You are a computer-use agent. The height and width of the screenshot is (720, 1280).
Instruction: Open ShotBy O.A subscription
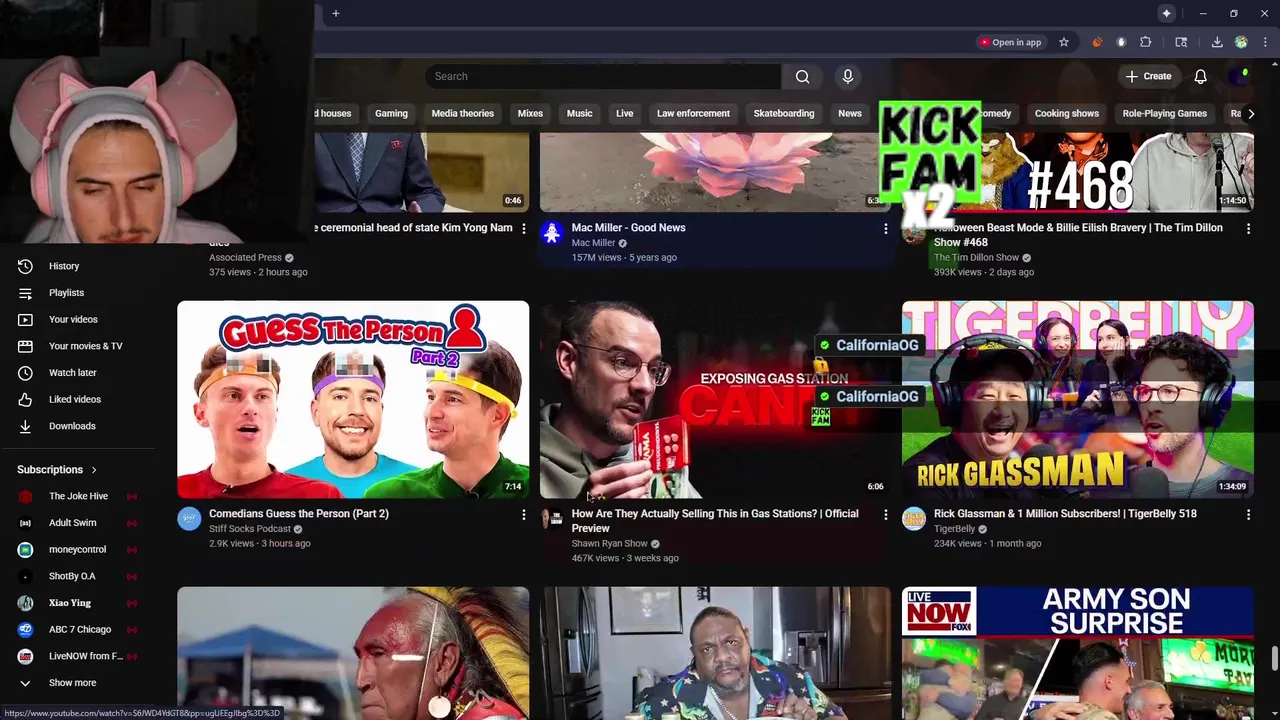pos(72,576)
